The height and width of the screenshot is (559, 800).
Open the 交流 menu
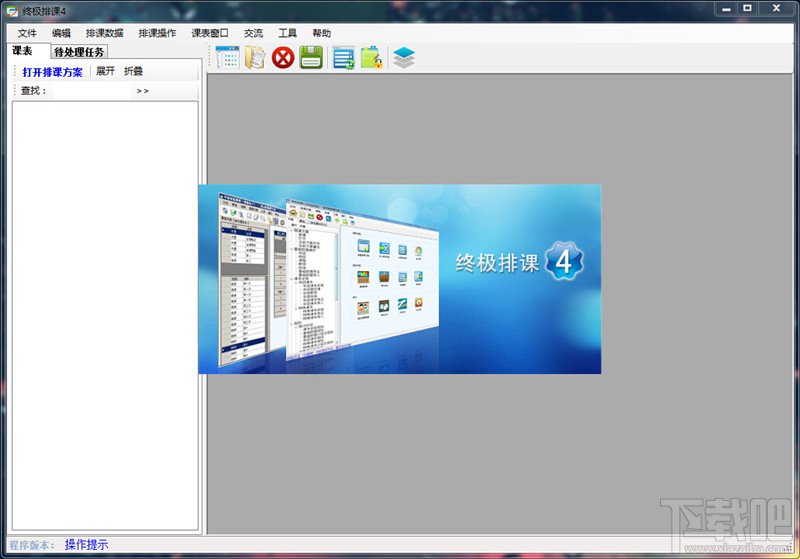coord(253,33)
